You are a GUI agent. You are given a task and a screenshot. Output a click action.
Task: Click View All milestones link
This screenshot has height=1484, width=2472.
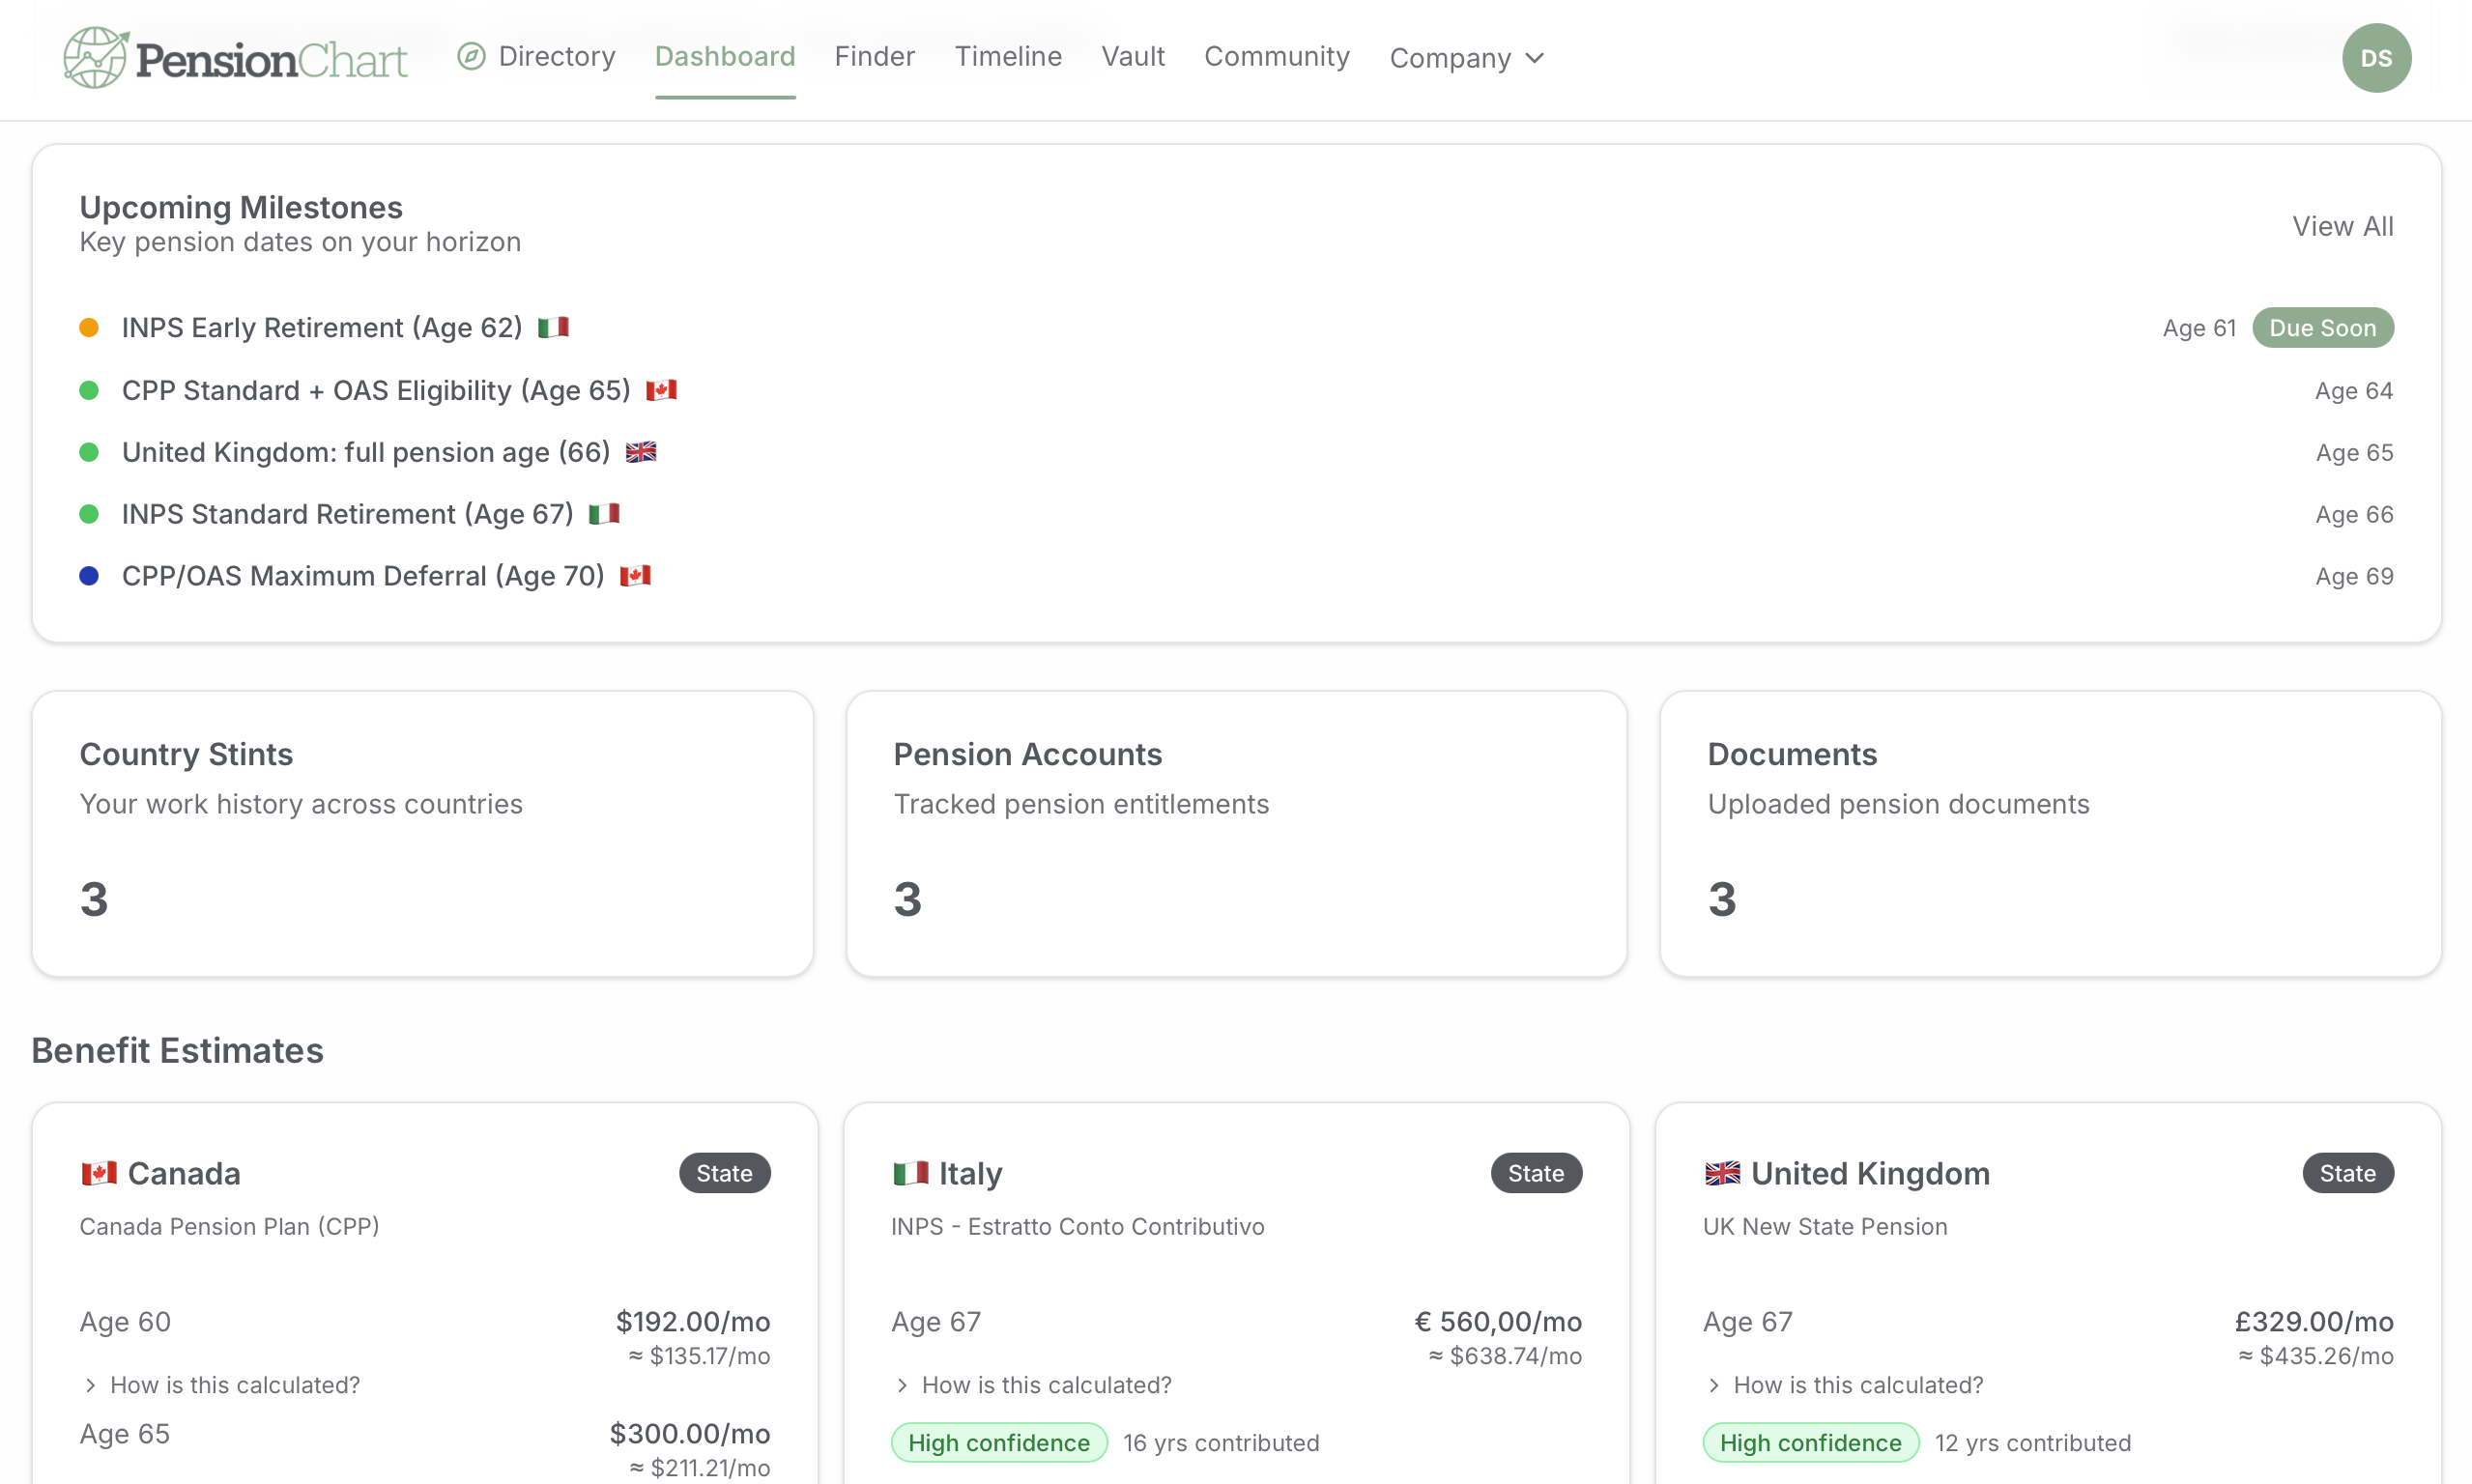point(2343,226)
